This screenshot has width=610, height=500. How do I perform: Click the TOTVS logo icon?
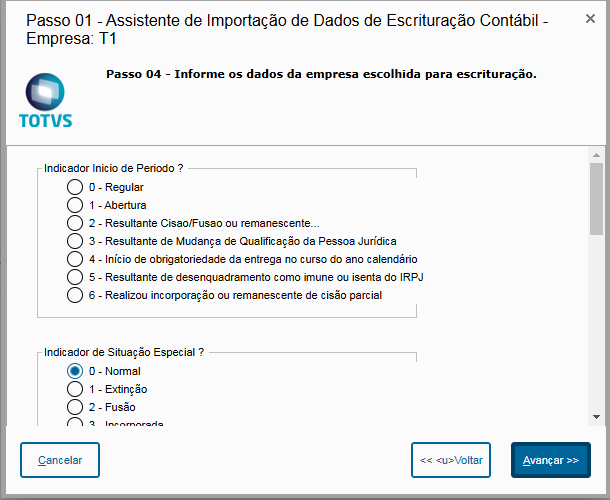tap(45, 100)
